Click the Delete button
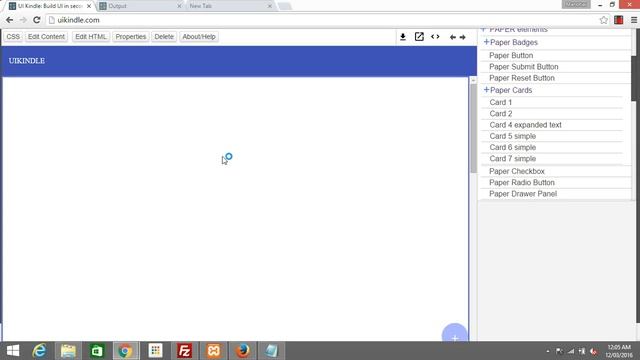This screenshot has height=360, width=640. pyautogui.click(x=164, y=37)
